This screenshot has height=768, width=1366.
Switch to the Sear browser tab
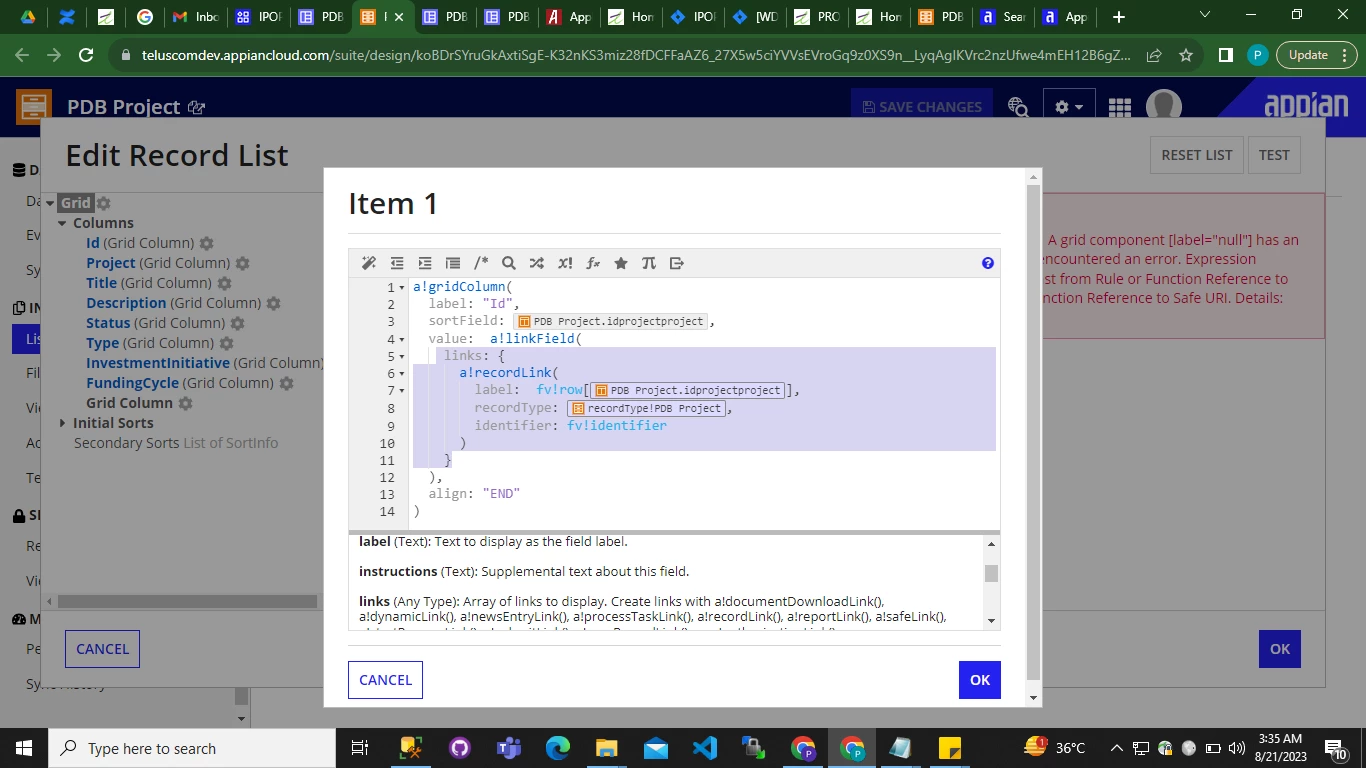(1001, 17)
